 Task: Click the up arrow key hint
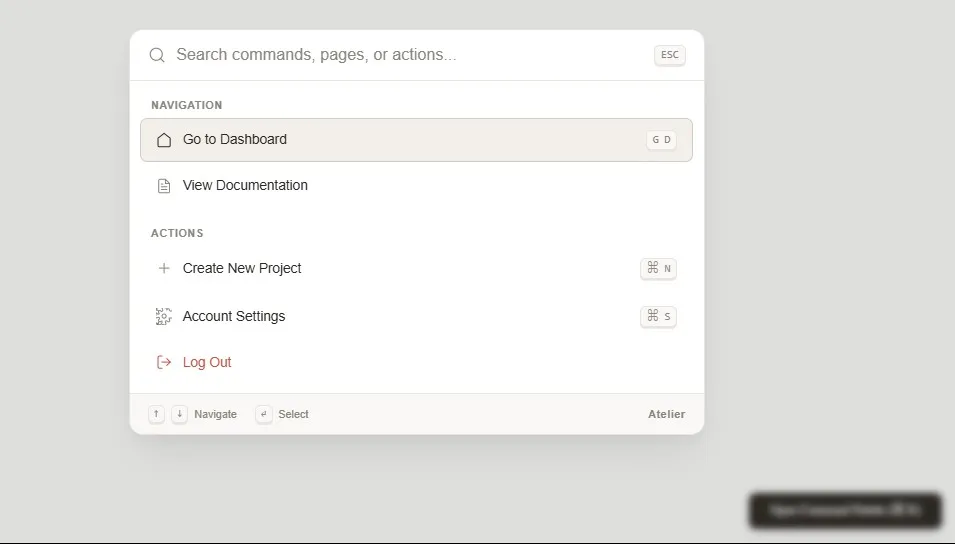coord(156,414)
